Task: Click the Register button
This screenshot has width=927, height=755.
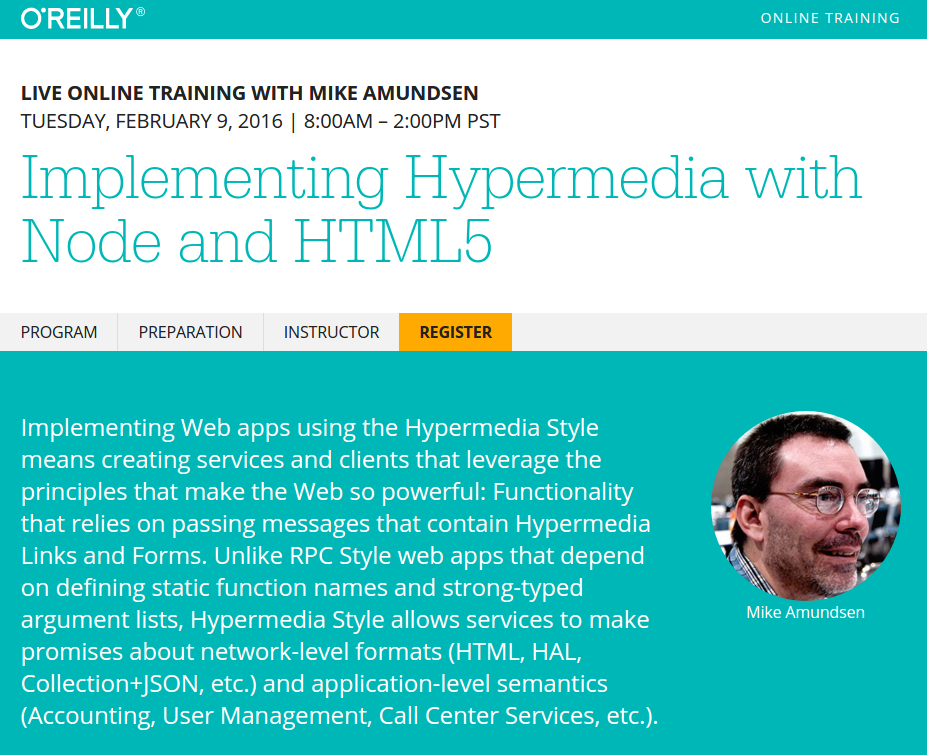Action: 455,332
